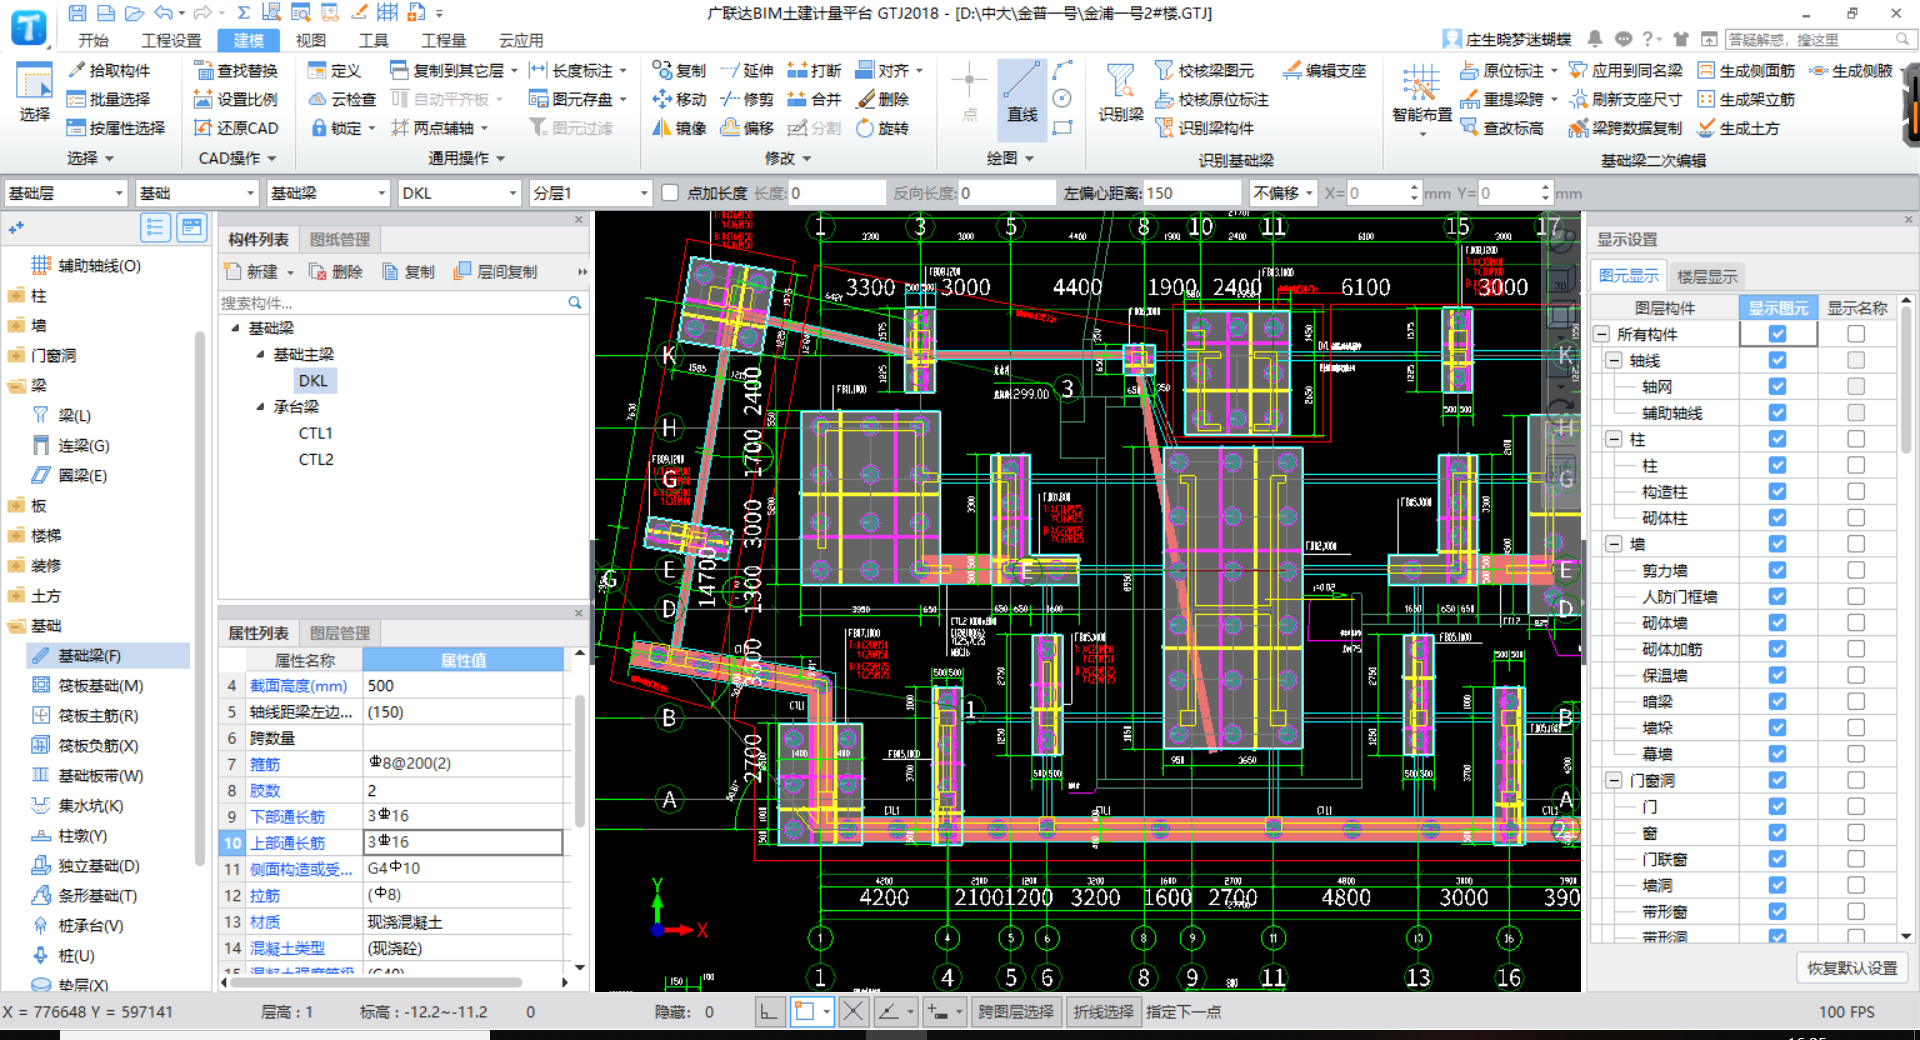The height and width of the screenshot is (1040, 1920).
Task: Switch to the 视图 ribbon tab
Action: pyautogui.click(x=311, y=40)
